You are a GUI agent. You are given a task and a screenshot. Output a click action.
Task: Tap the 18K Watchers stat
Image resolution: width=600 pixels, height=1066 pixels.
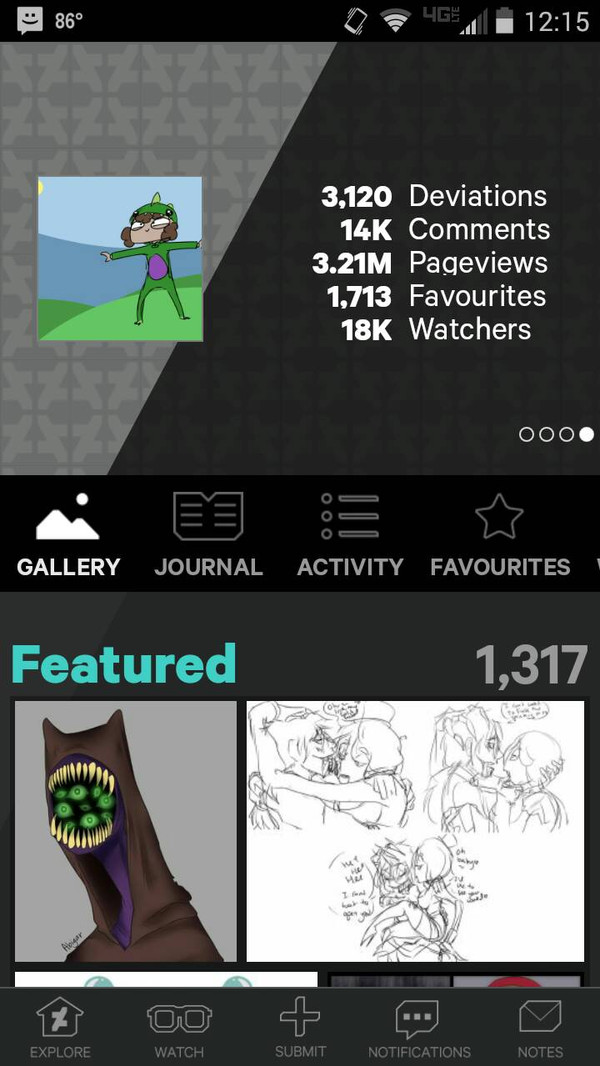(436, 330)
